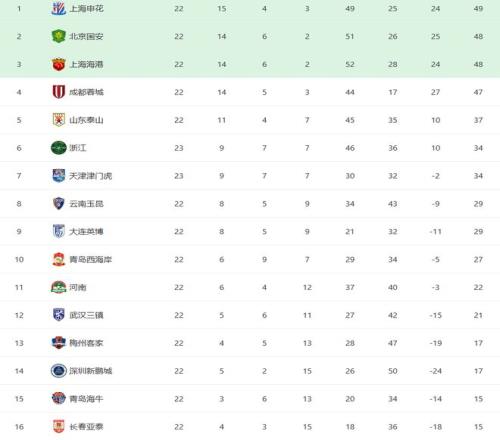Image resolution: width=500 pixels, height=440 pixels.
Task: Click the 梅州客家 team name
Action: click(86, 343)
